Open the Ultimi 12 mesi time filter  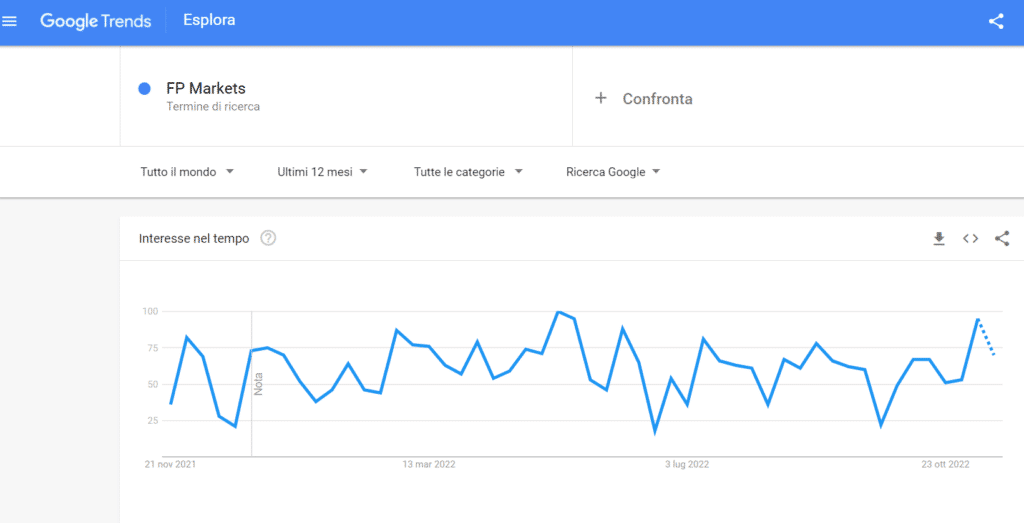pyautogui.click(x=323, y=172)
